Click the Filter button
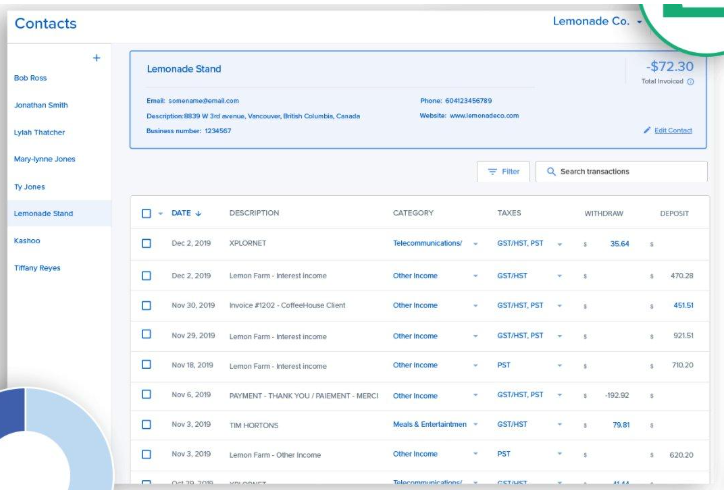 point(503,172)
